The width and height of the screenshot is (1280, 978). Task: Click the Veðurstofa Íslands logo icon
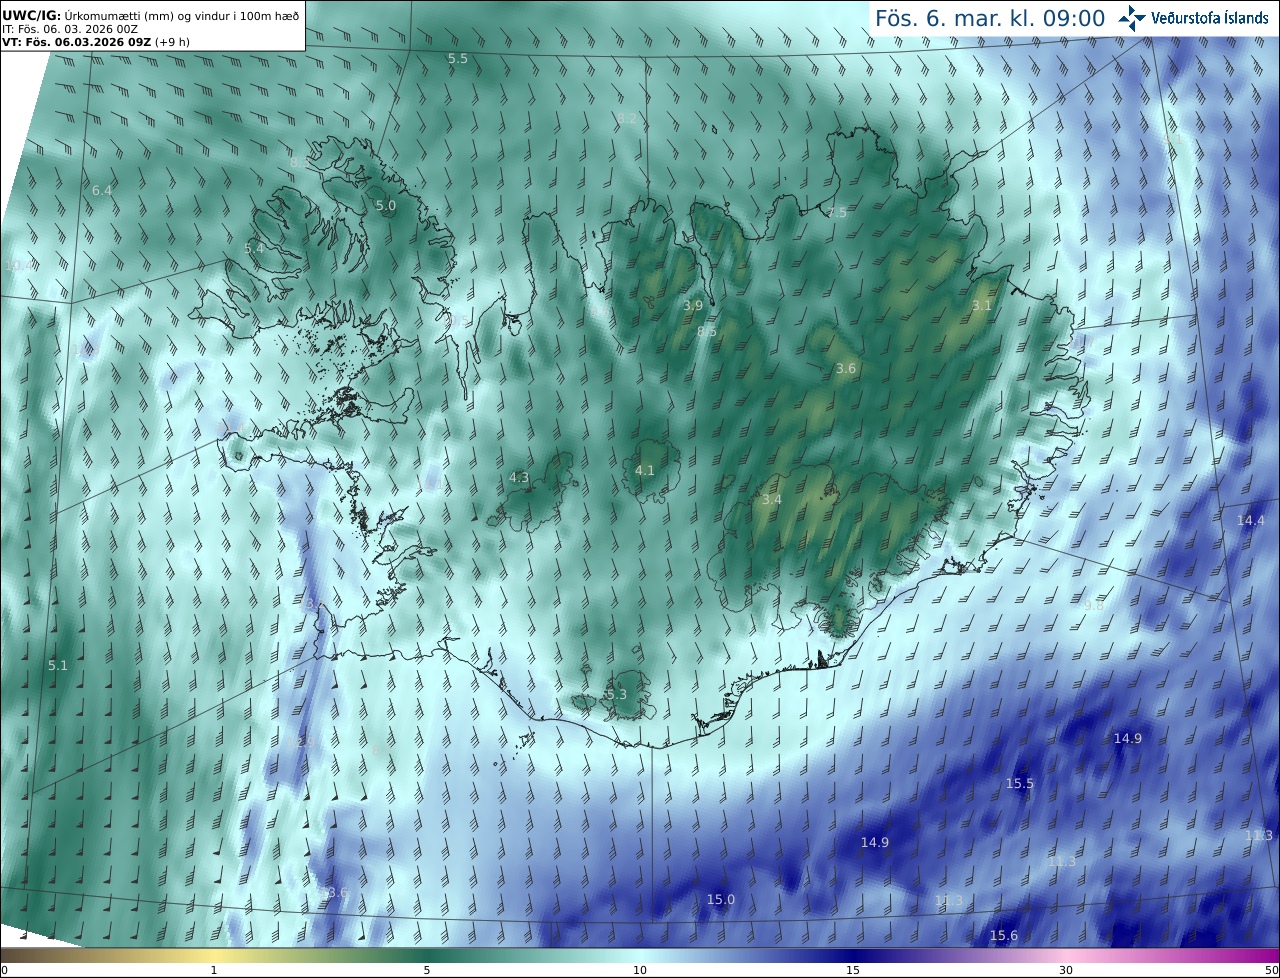[1132, 17]
